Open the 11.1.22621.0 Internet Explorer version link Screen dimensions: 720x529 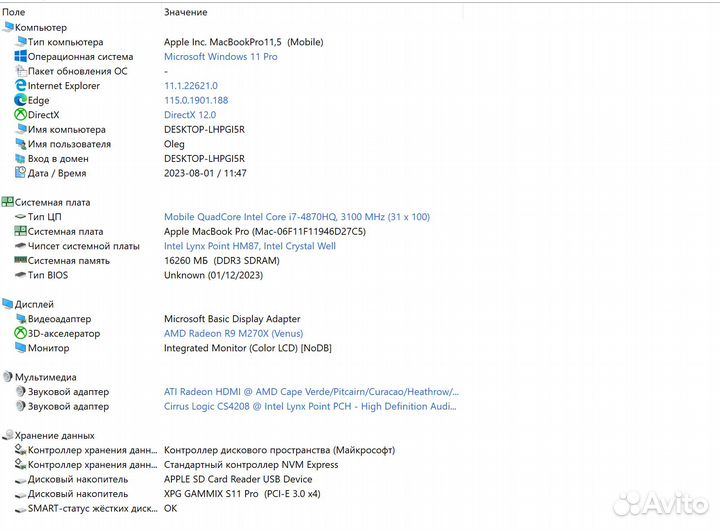[x=191, y=85]
